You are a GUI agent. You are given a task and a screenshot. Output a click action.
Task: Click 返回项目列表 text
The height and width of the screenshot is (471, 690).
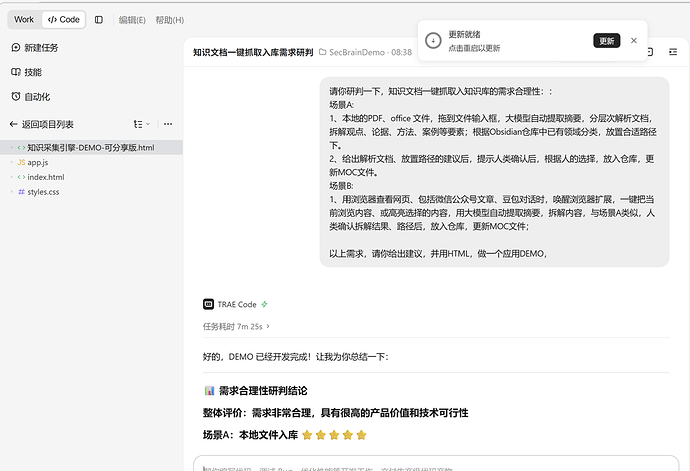48,125
